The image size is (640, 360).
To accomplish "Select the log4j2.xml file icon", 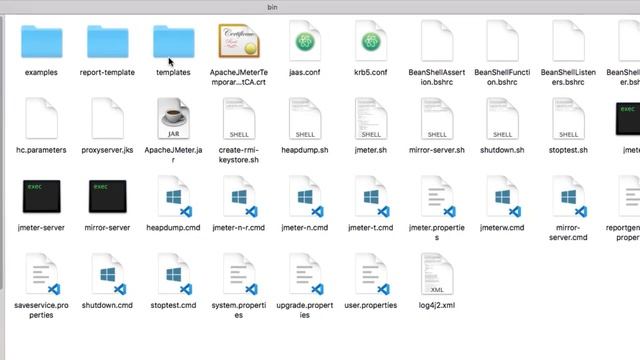I will (437, 274).
